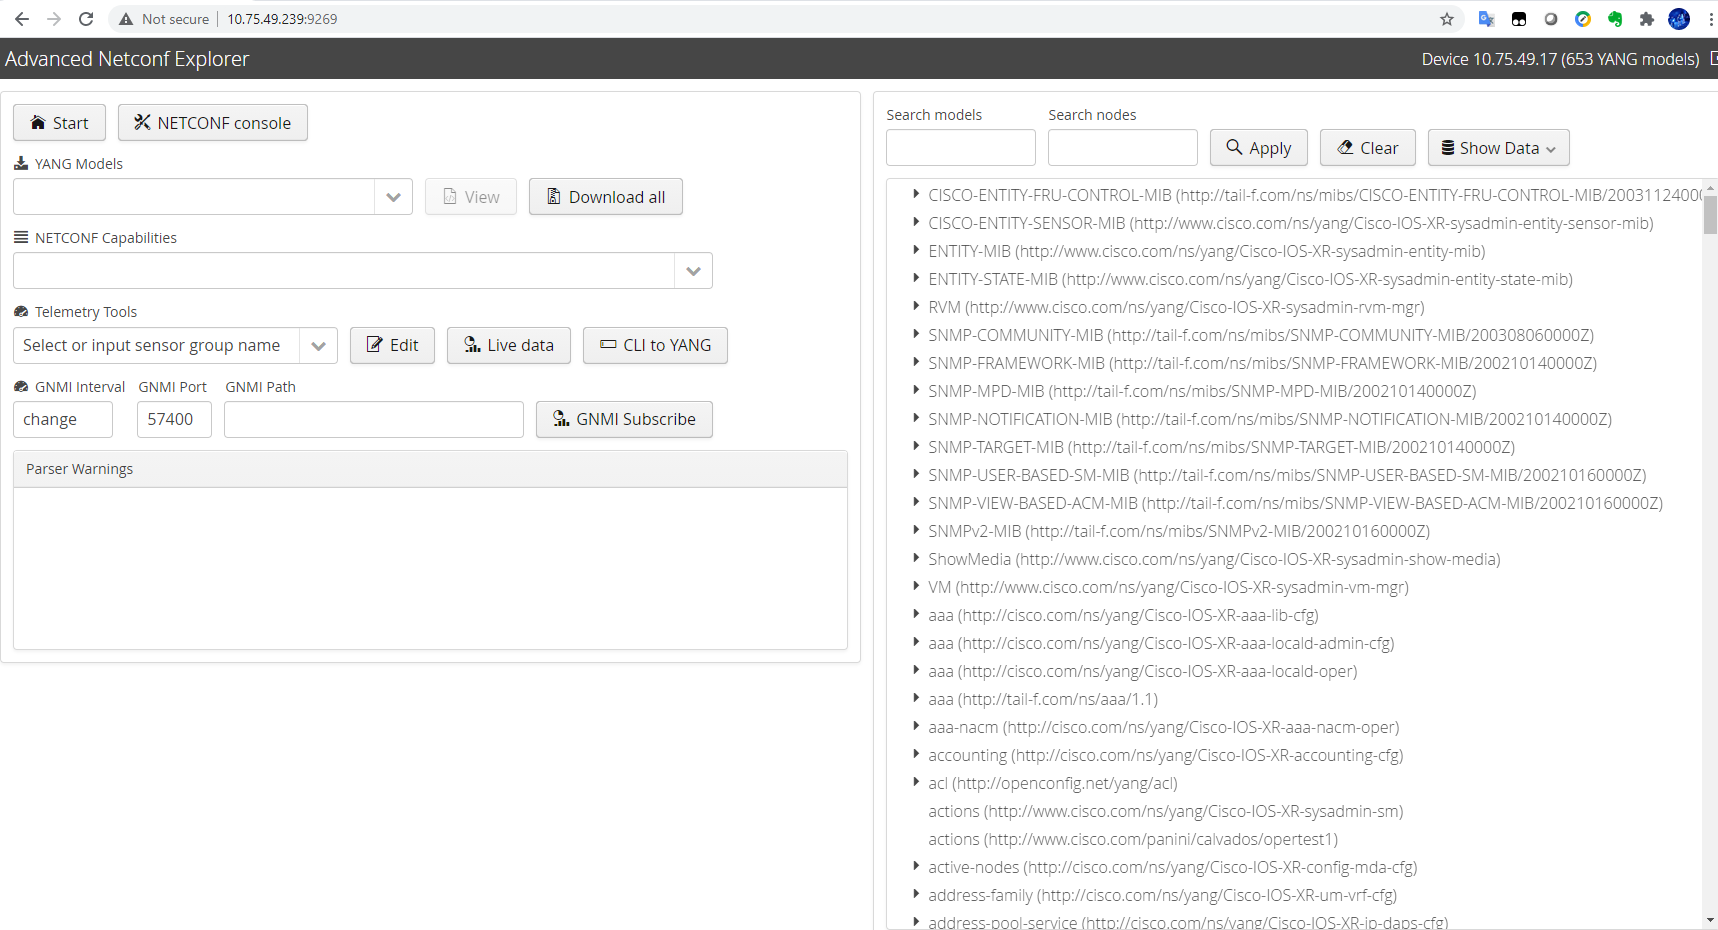The height and width of the screenshot is (930, 1718).
Task: Open the Show Data menu
Action: tap(1498, 148)
